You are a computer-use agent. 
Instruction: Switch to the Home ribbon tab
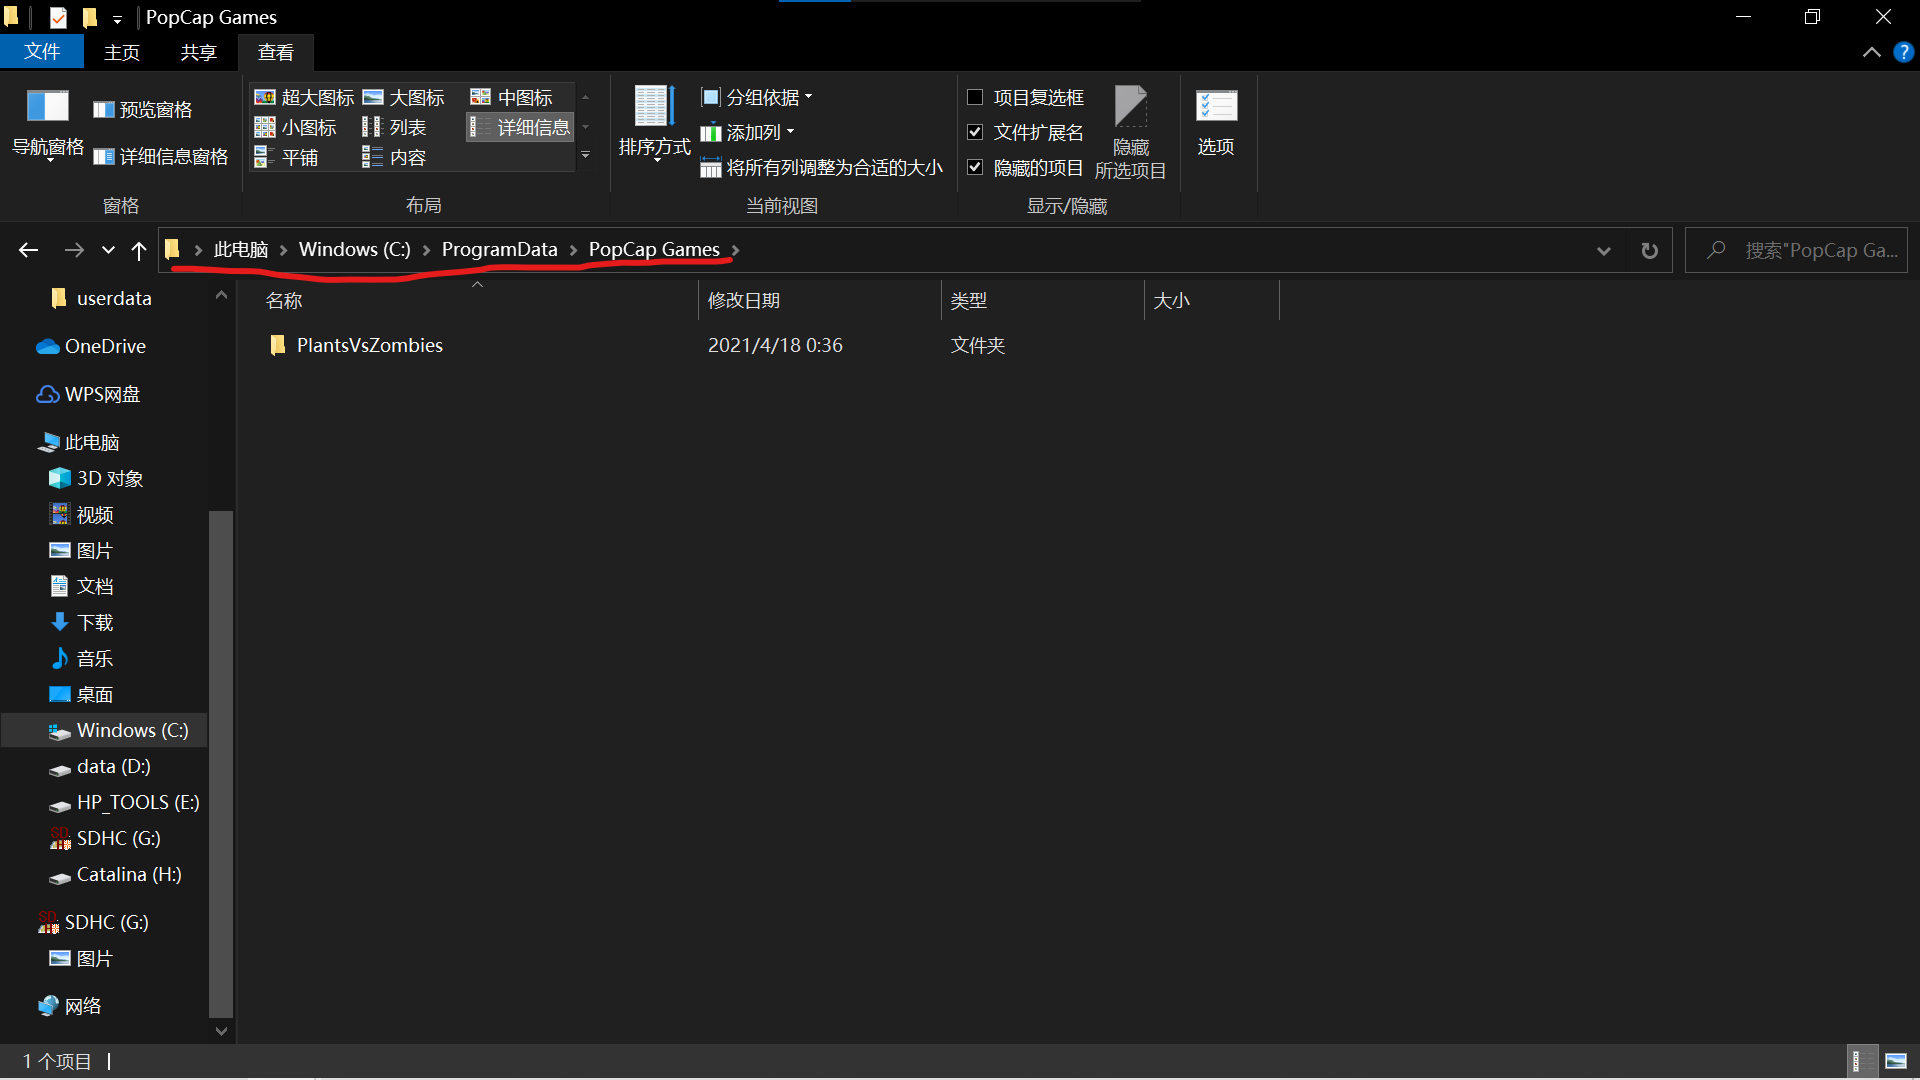click(x=122, y=52)
